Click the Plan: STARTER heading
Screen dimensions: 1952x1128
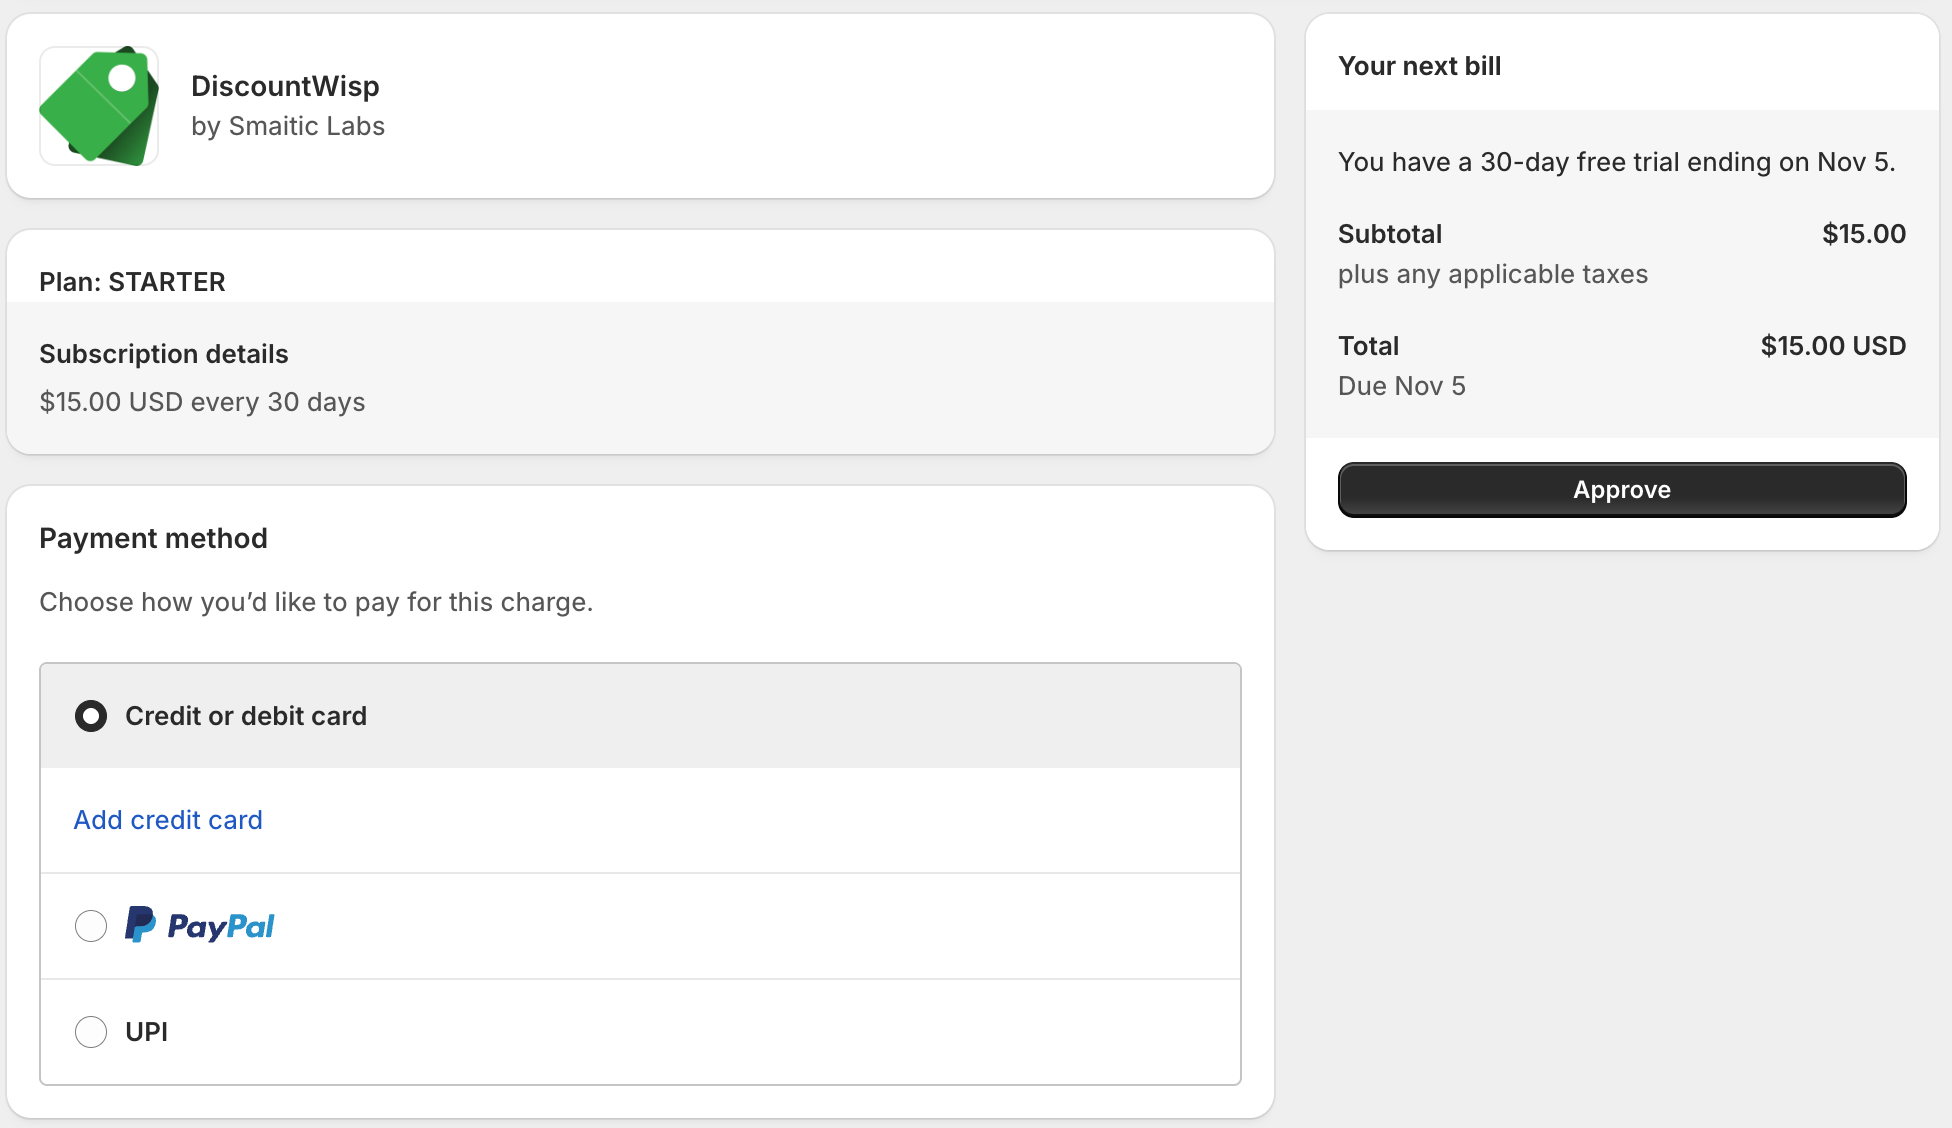click(x=132, y=282)
